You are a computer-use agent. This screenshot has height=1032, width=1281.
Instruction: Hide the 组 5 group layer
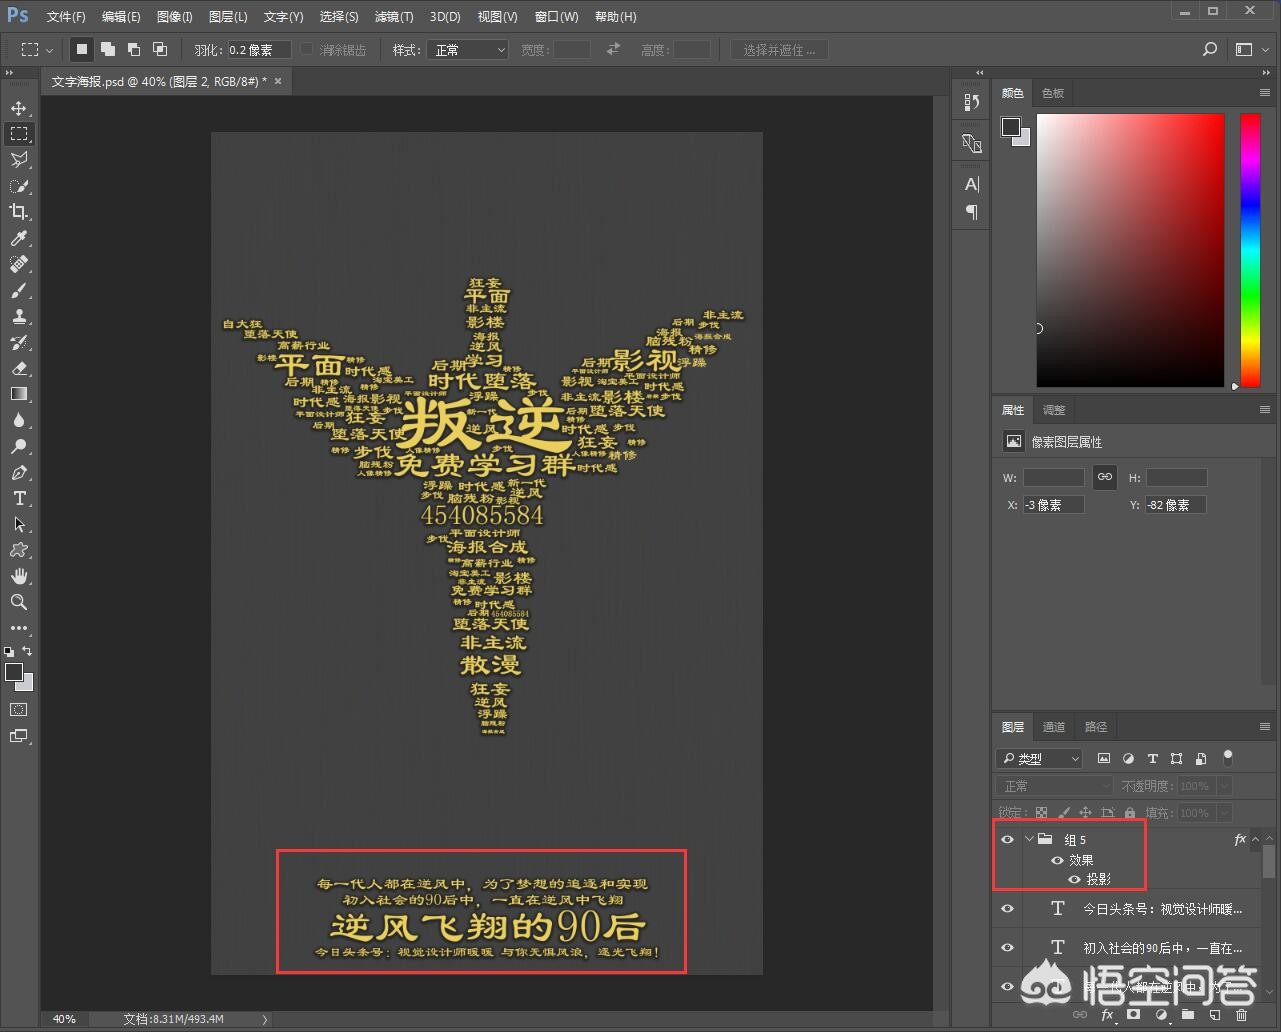(x=1007, y=840)
